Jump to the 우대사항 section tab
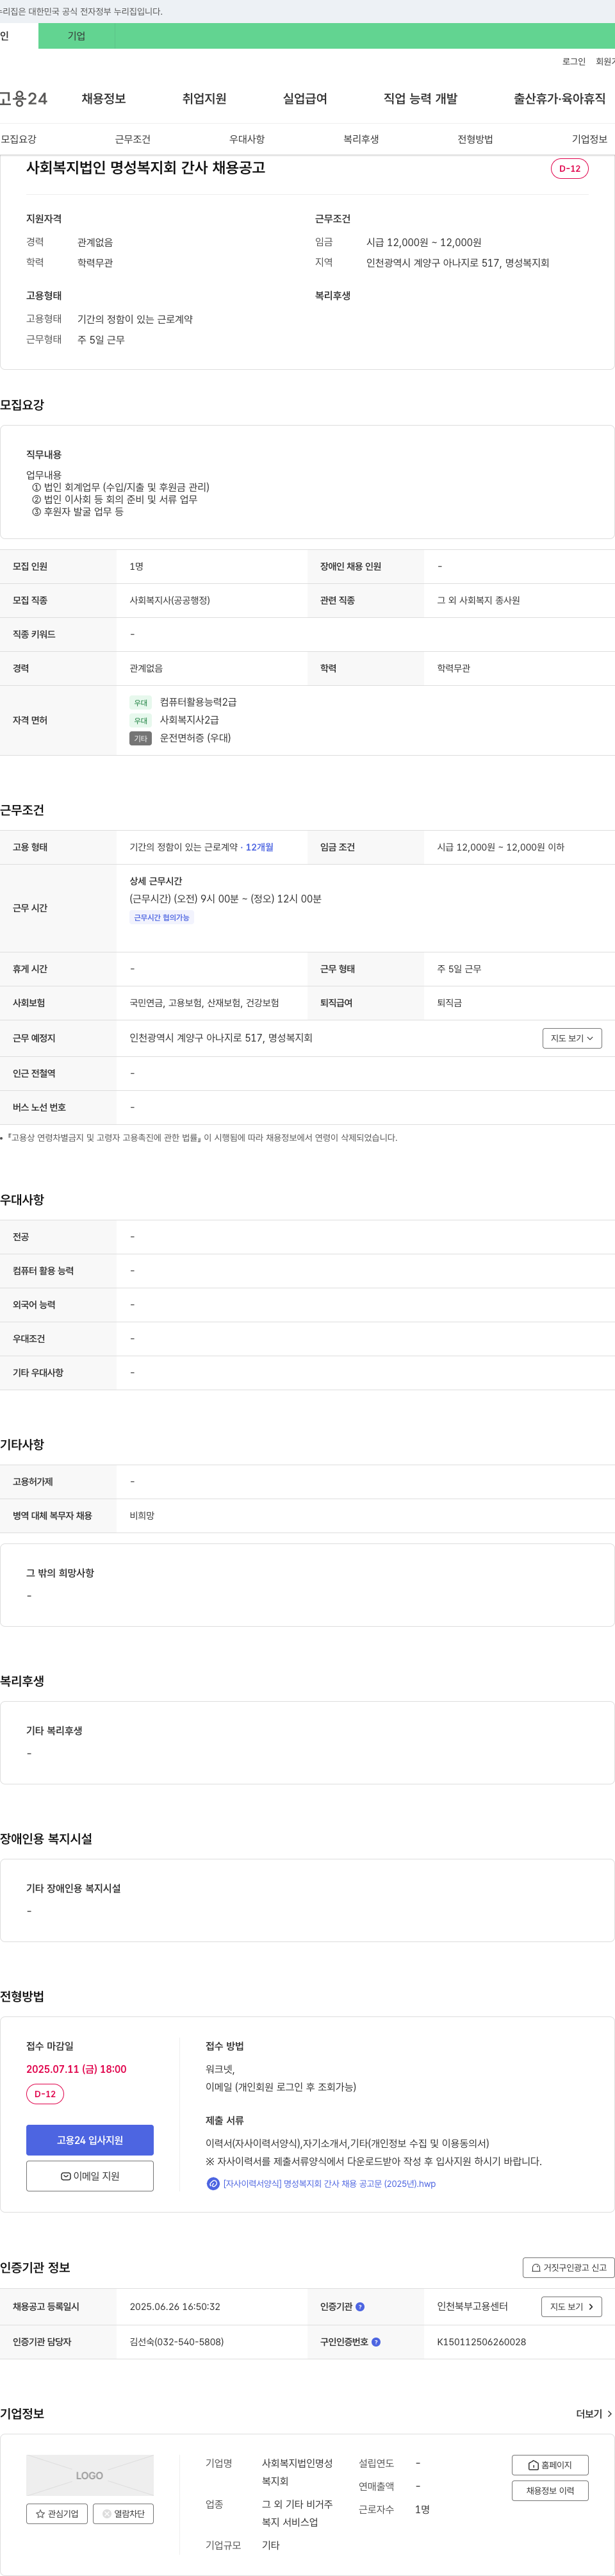Image resolution: width=615 pixels, height=2576 pixels. tap(247, 139)
